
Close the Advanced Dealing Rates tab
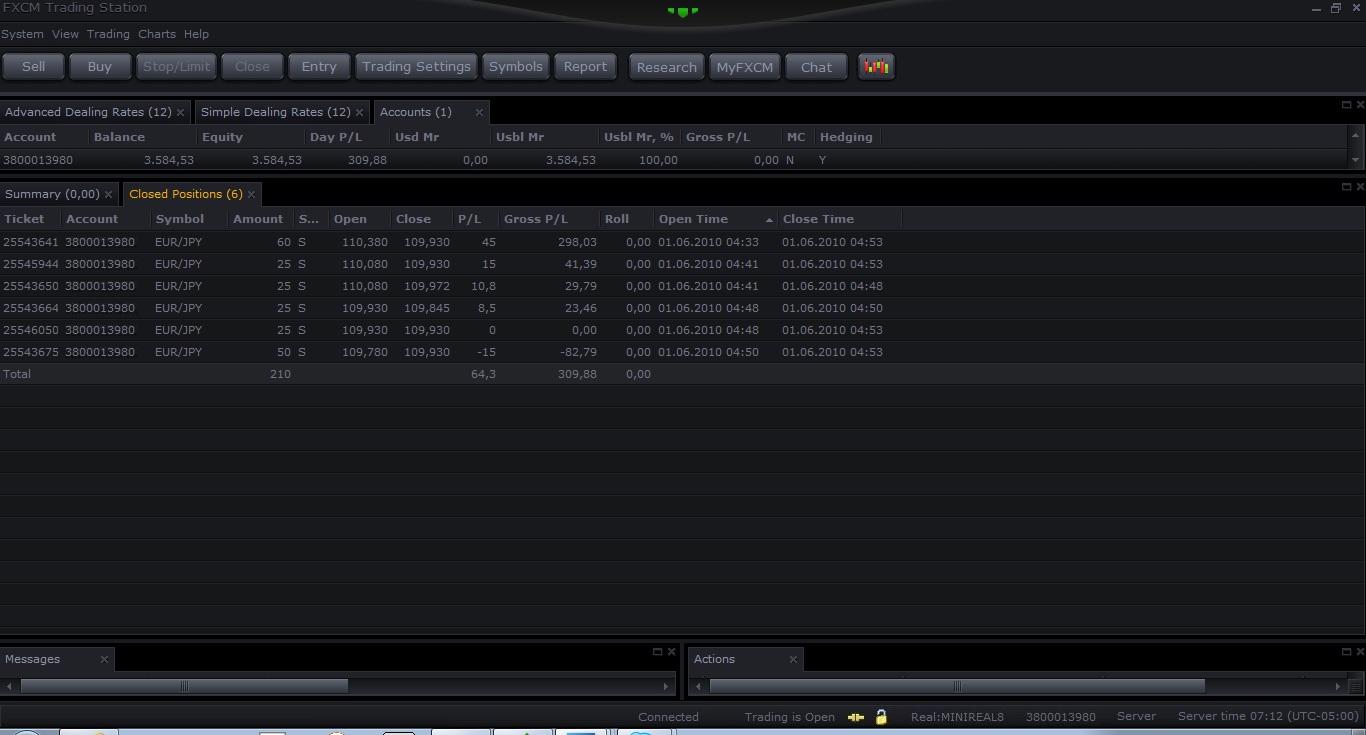tap(181, 113)
